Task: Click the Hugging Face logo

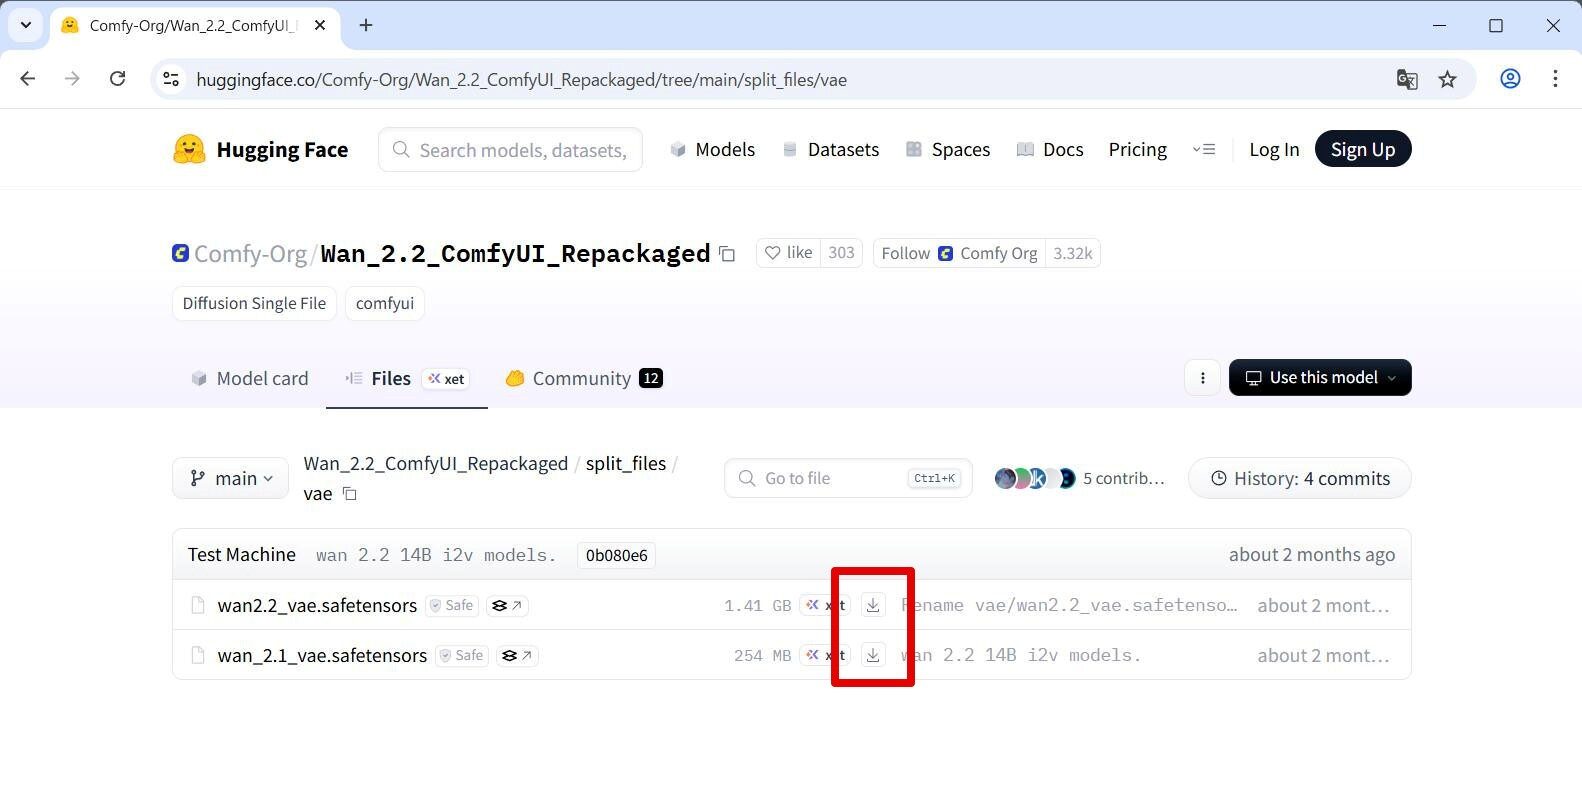Action: click(260, 149)
